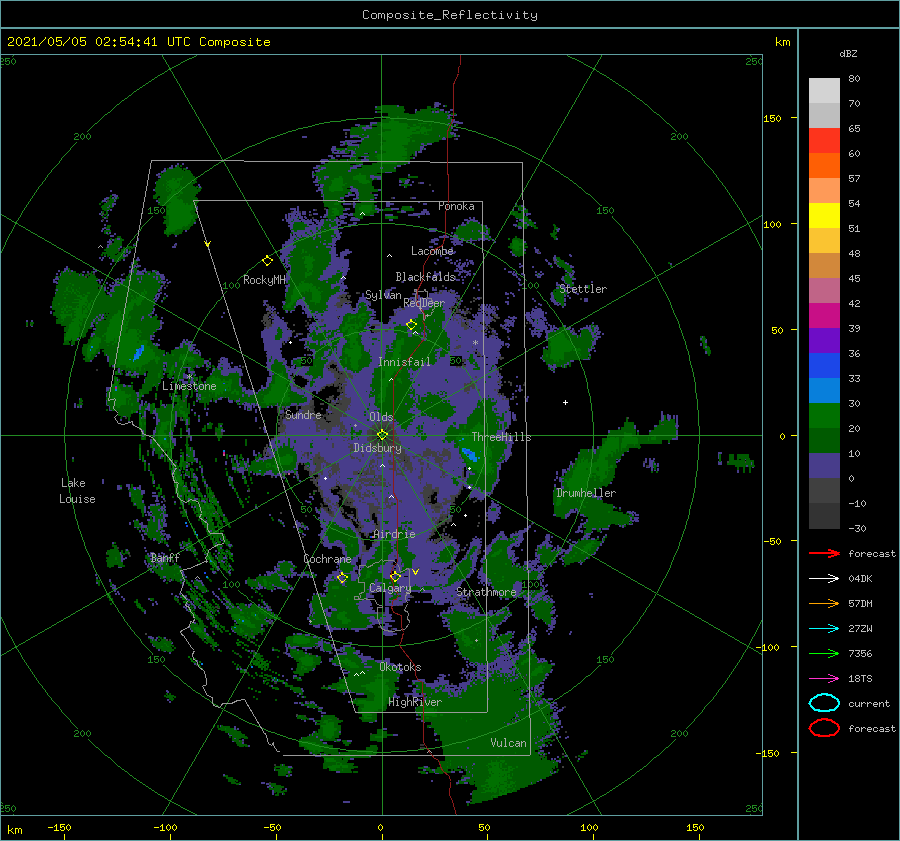Image resolution: width=900 pixels, height=841 pixels.
Task: Select the light gray 80 dBZ swatch
Action: 824,90
